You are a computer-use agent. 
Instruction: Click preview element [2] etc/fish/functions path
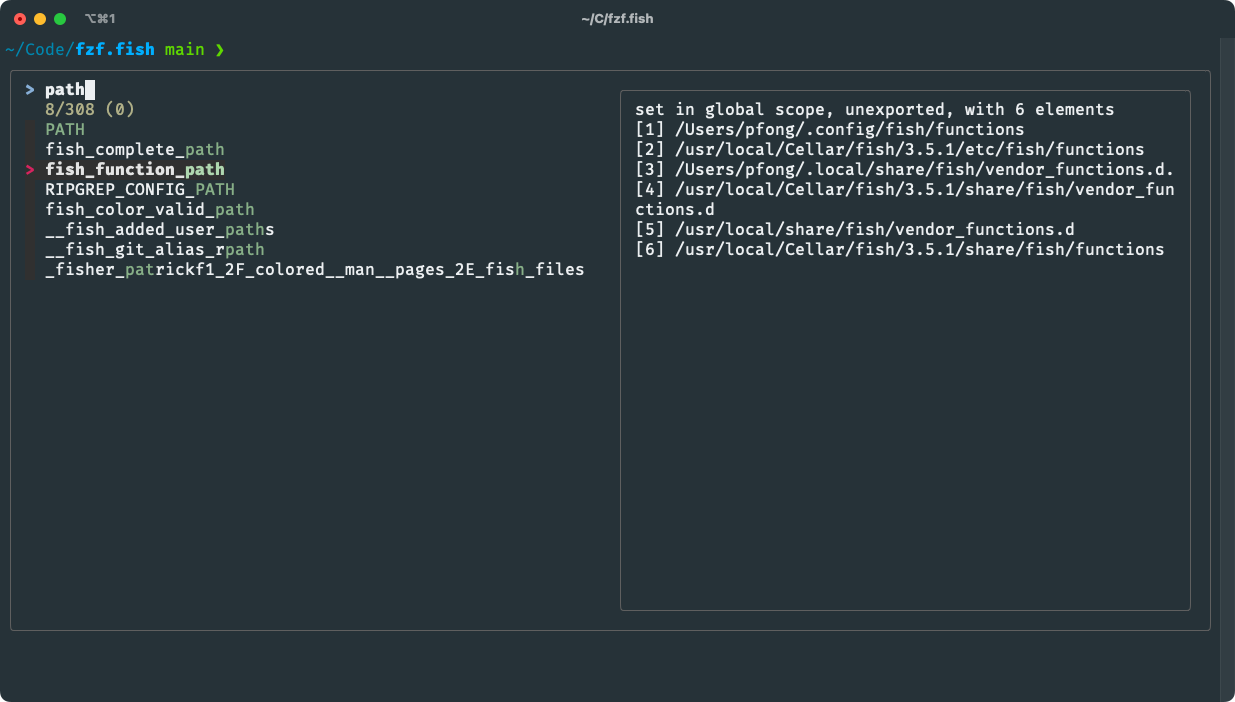coord(890,150)
